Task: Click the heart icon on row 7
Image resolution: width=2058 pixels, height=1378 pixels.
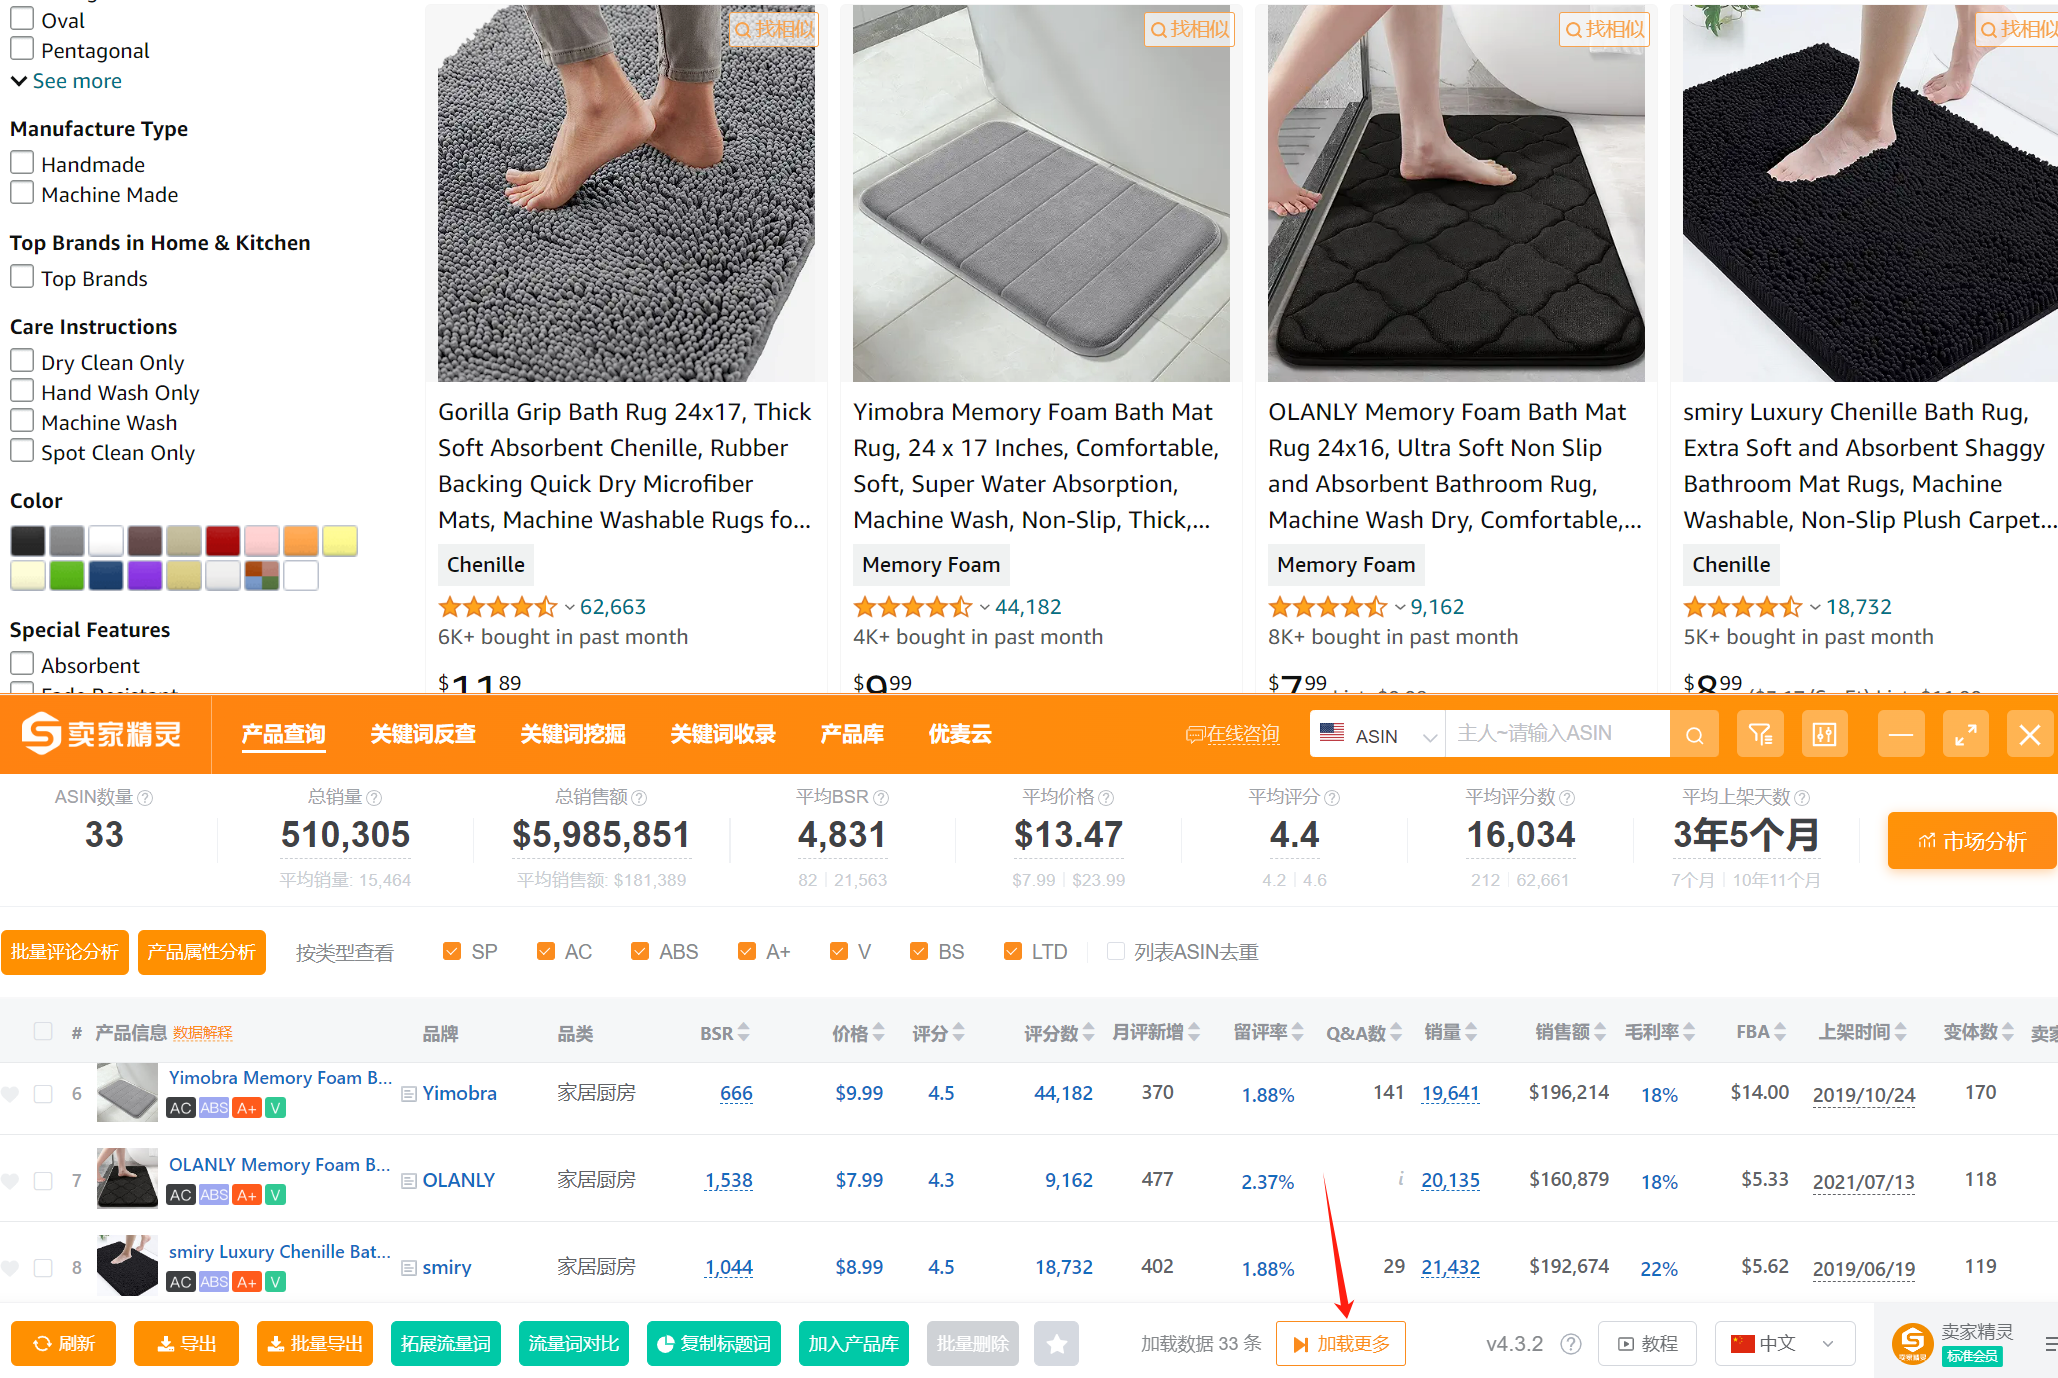Action: click(10, 1181)
